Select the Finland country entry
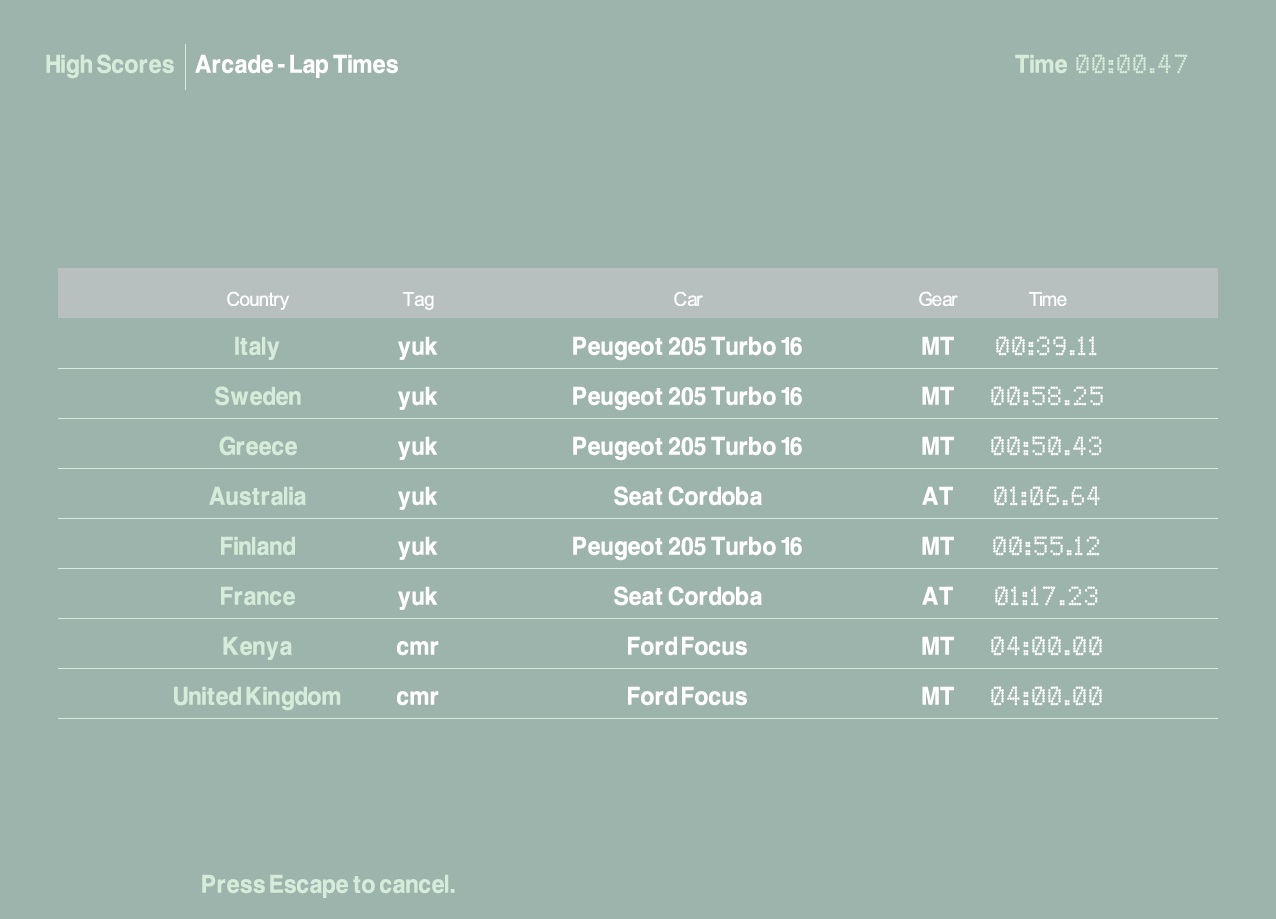 [257, 546]
